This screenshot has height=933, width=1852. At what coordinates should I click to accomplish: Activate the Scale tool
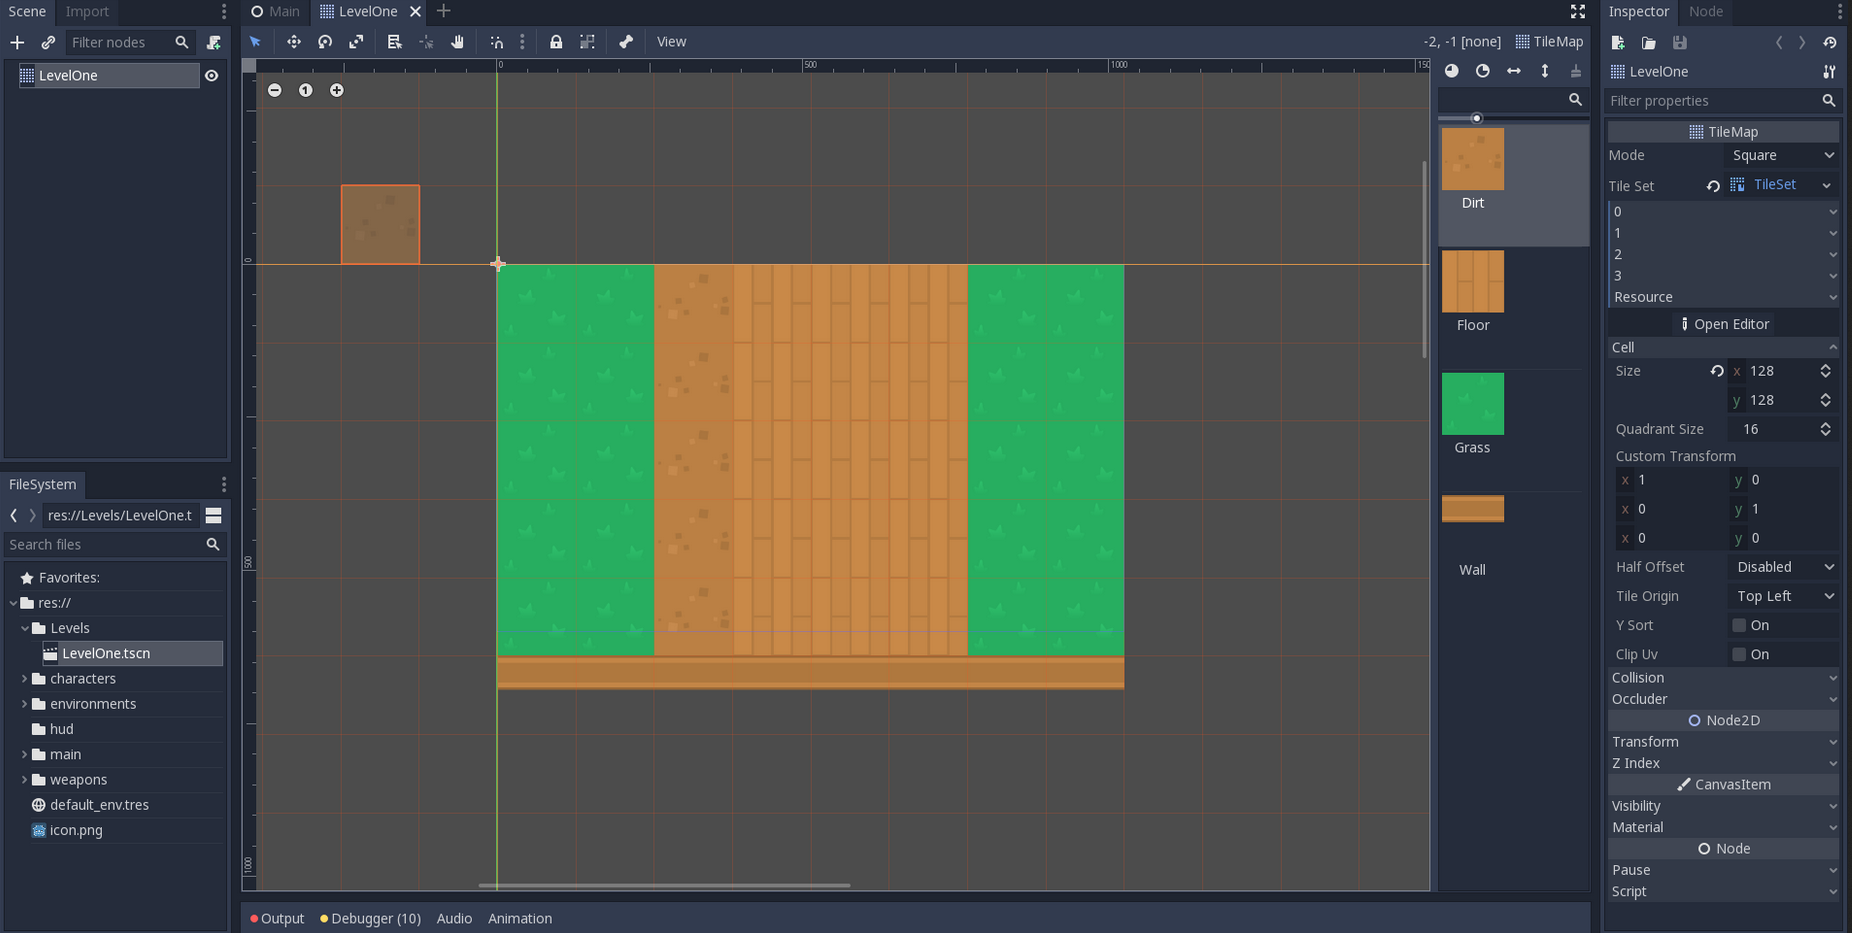356,42
